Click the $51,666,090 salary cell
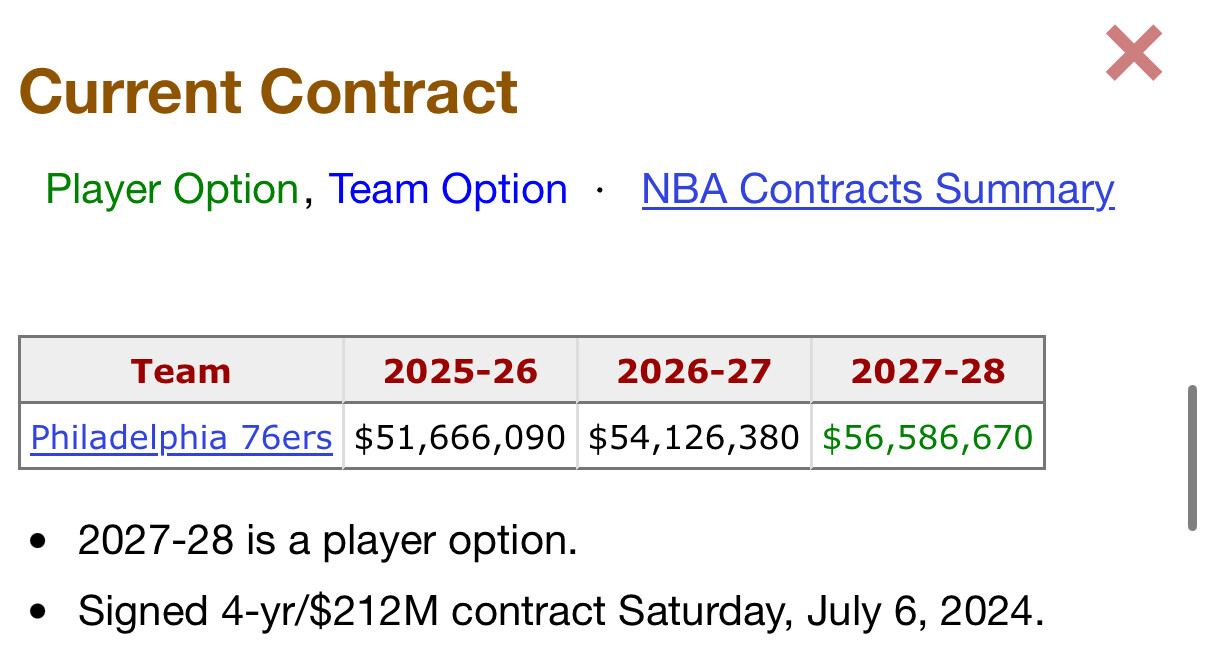 460,437
